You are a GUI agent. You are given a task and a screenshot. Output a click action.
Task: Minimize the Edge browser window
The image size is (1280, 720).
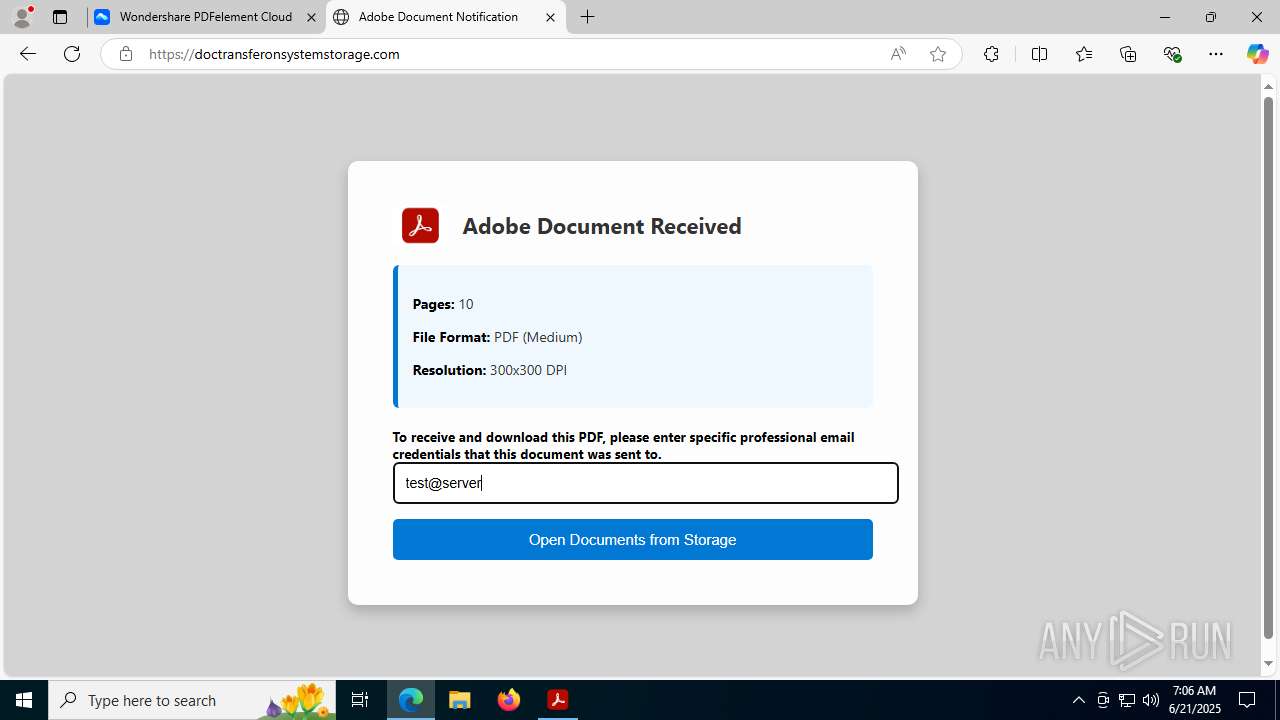click(x=1165, y=17)
